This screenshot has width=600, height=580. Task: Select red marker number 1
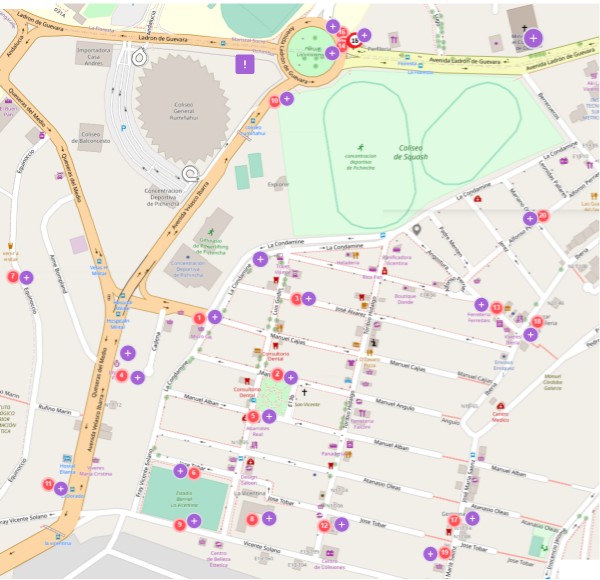point(200,318)
